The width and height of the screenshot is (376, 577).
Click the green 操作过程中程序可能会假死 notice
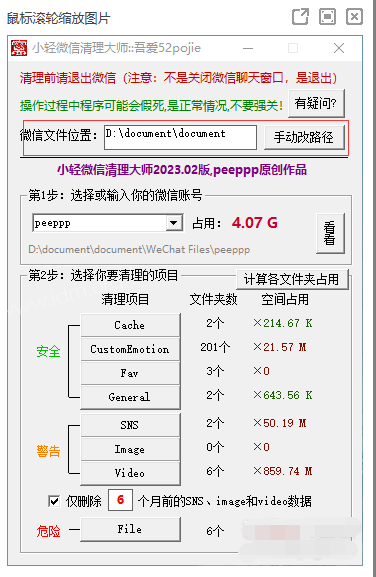(152, 106)
